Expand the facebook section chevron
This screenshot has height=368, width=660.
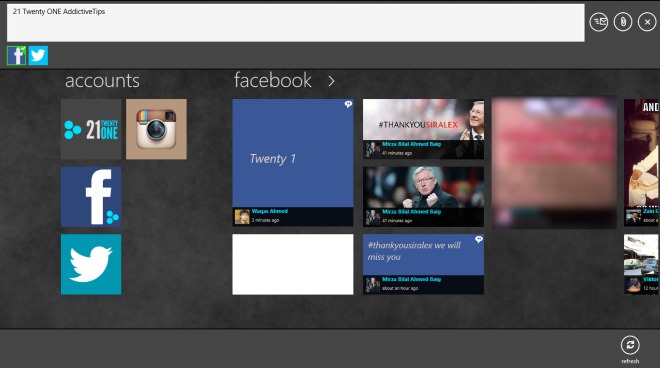click(x=331, y=81)
